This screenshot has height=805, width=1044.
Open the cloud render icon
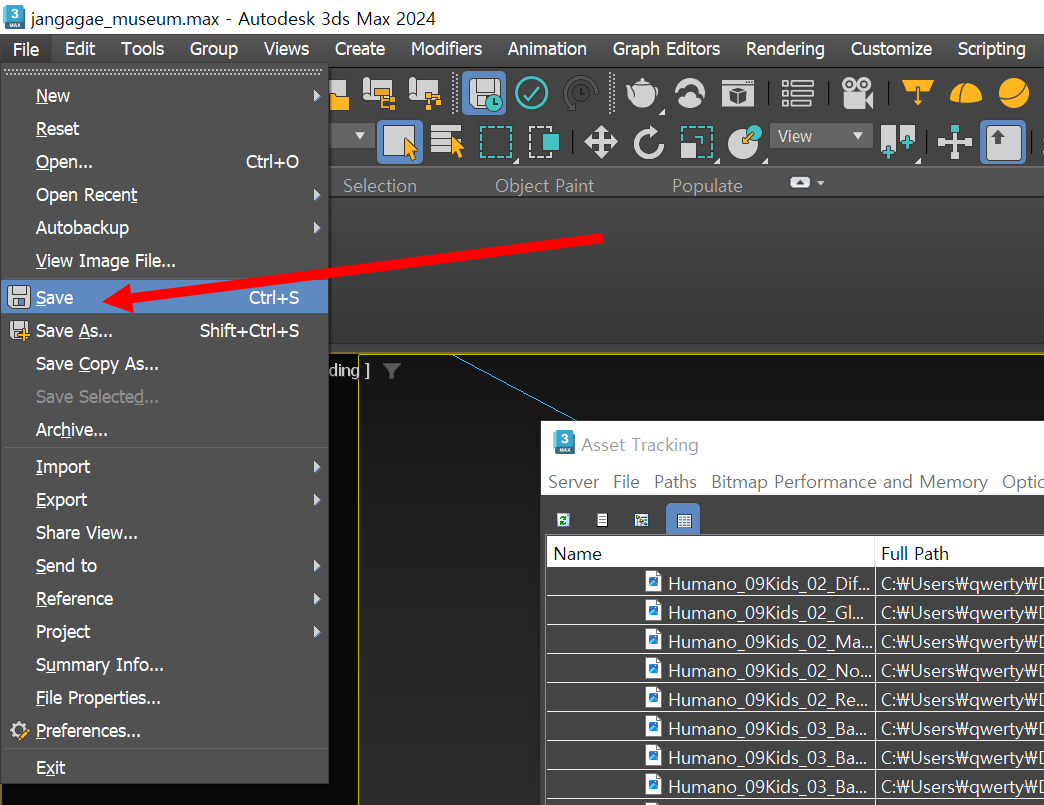pos(690,93)
